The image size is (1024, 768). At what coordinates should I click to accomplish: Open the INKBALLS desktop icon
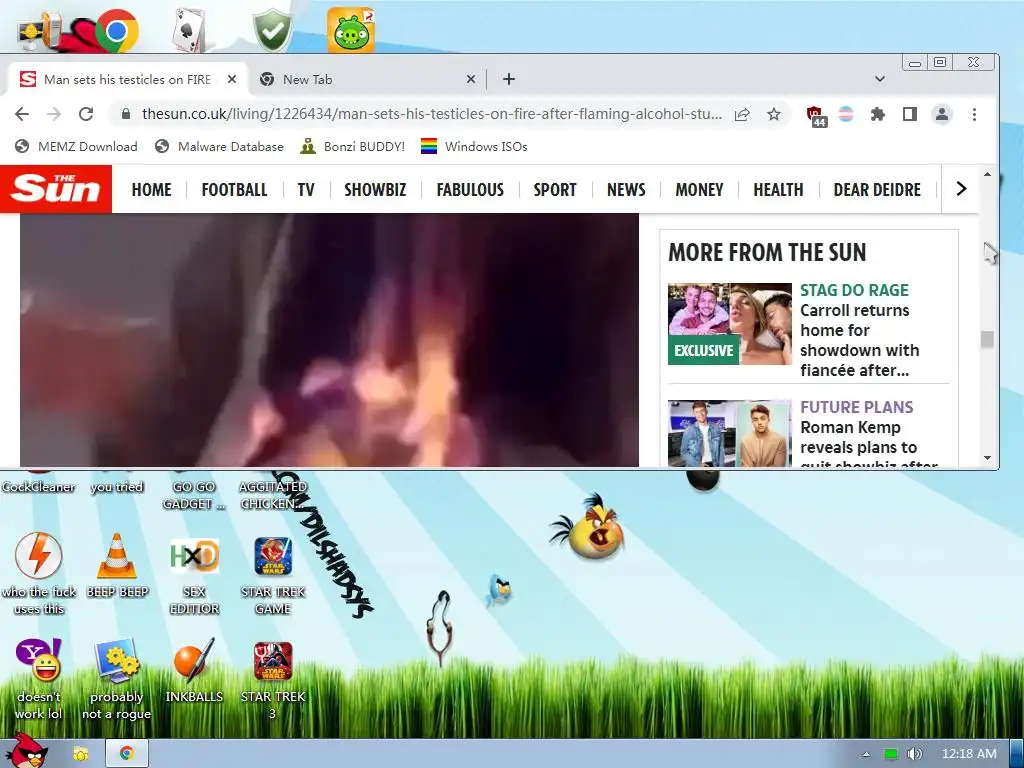coord(194,671)
